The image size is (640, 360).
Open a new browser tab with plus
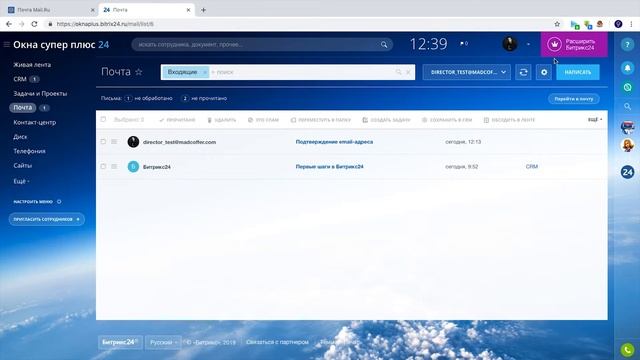tap(203, 10)
